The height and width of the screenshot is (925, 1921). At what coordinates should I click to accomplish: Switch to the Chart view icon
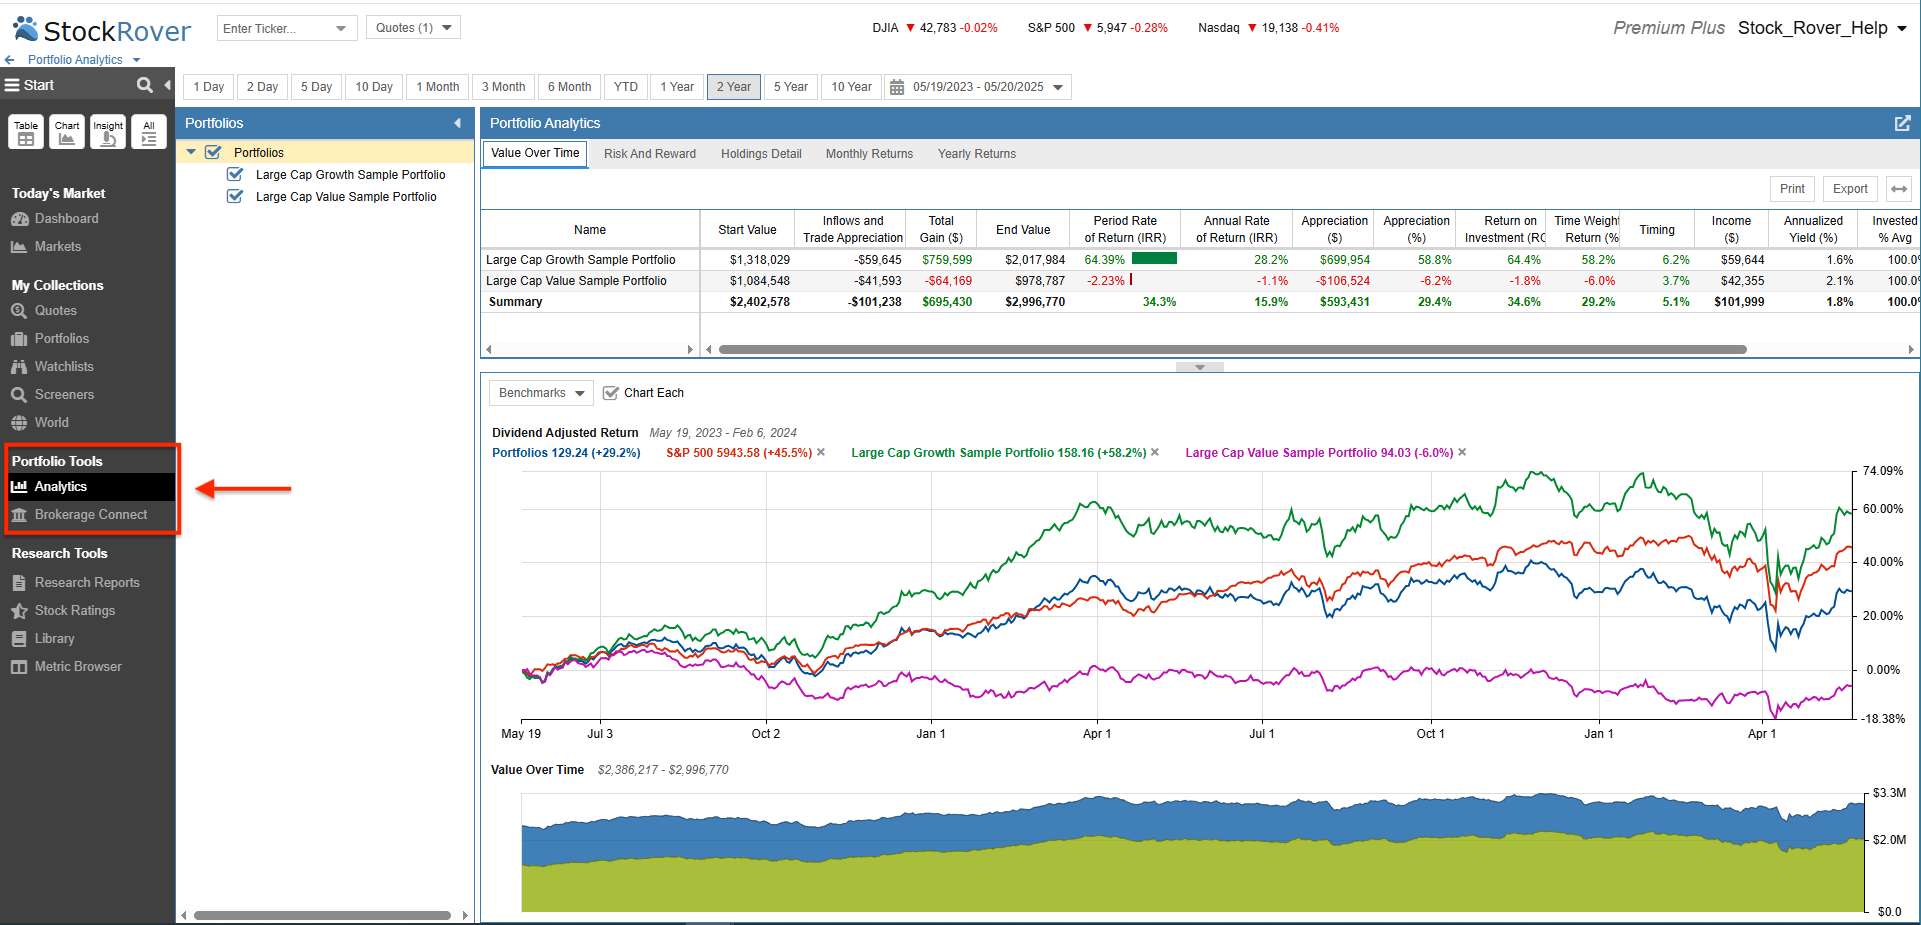tap(66, 131)
